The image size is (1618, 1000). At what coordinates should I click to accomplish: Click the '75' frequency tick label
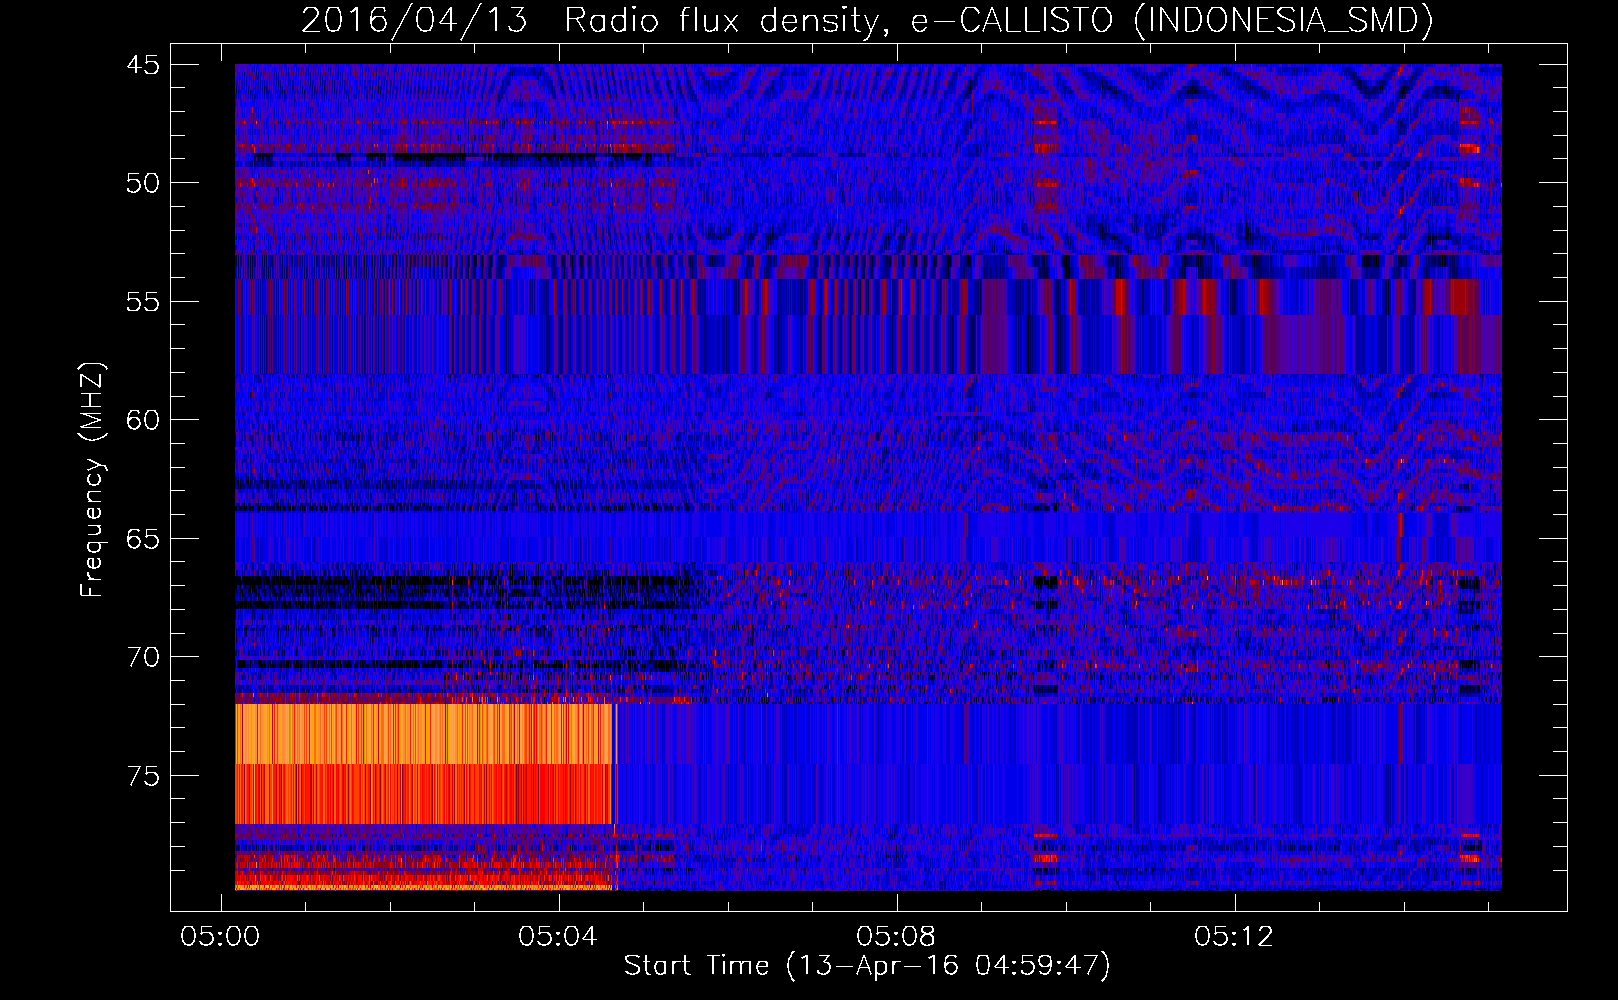pyautogui.click(x=143, y=776)
